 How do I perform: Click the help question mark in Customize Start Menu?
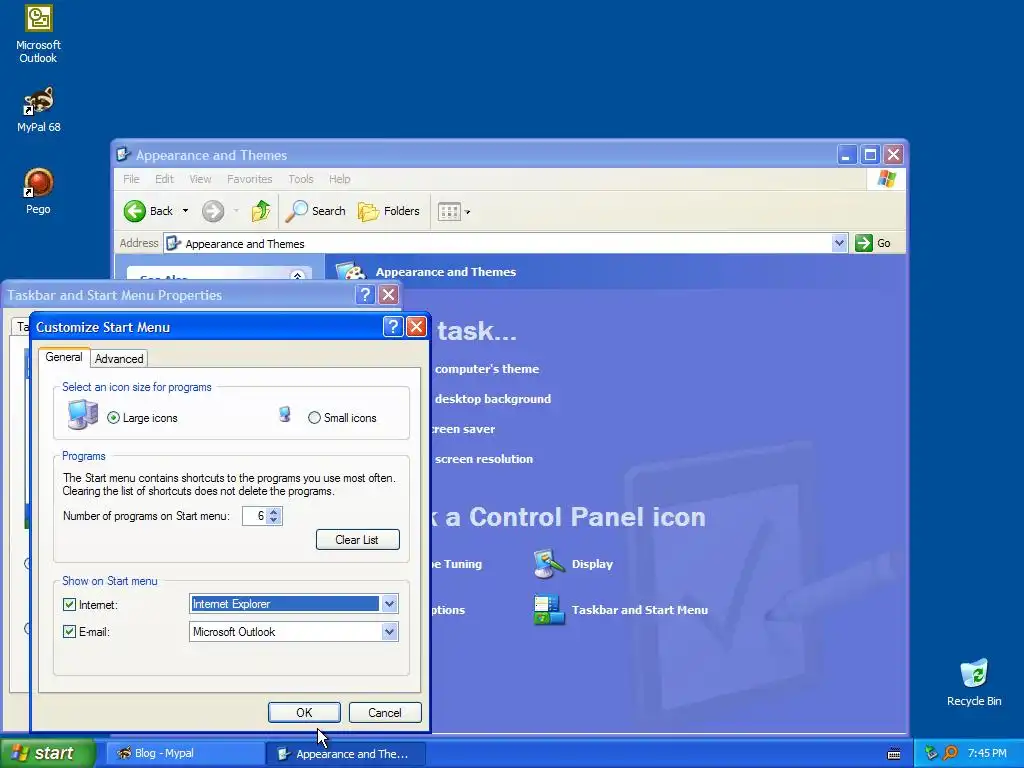tap(392, 327)
